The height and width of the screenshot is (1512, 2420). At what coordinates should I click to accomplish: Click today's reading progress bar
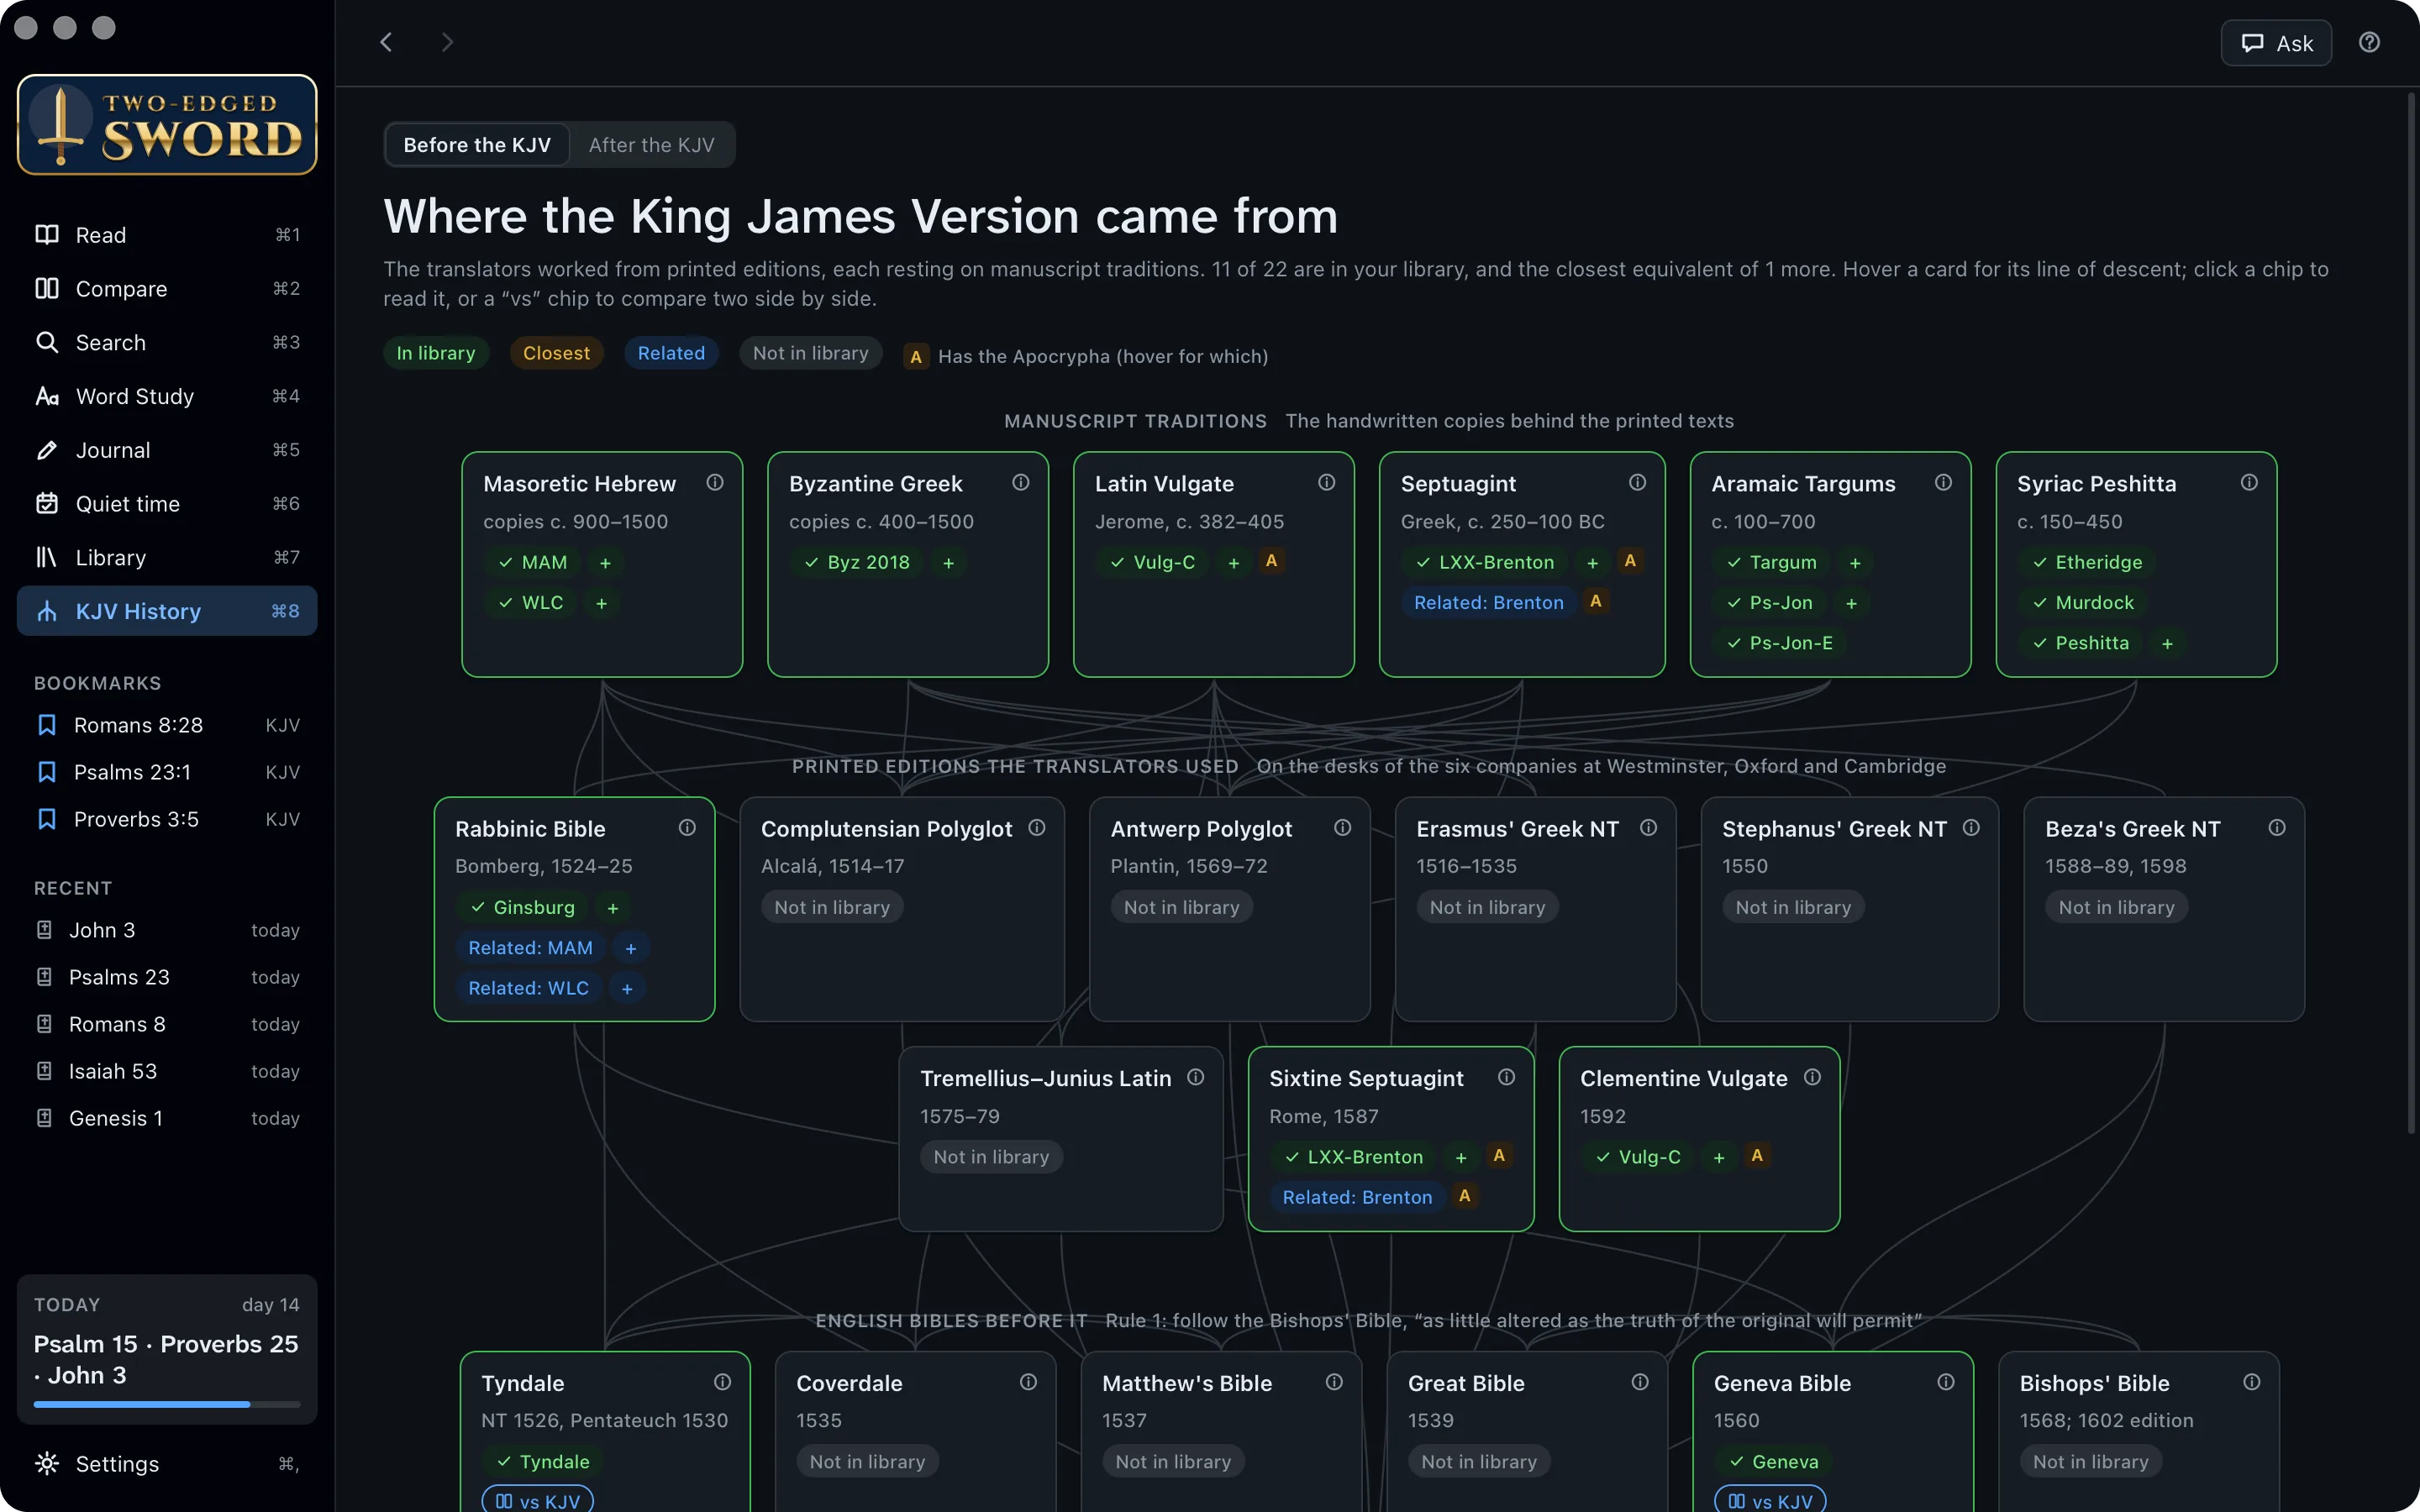click(167, 1404)
